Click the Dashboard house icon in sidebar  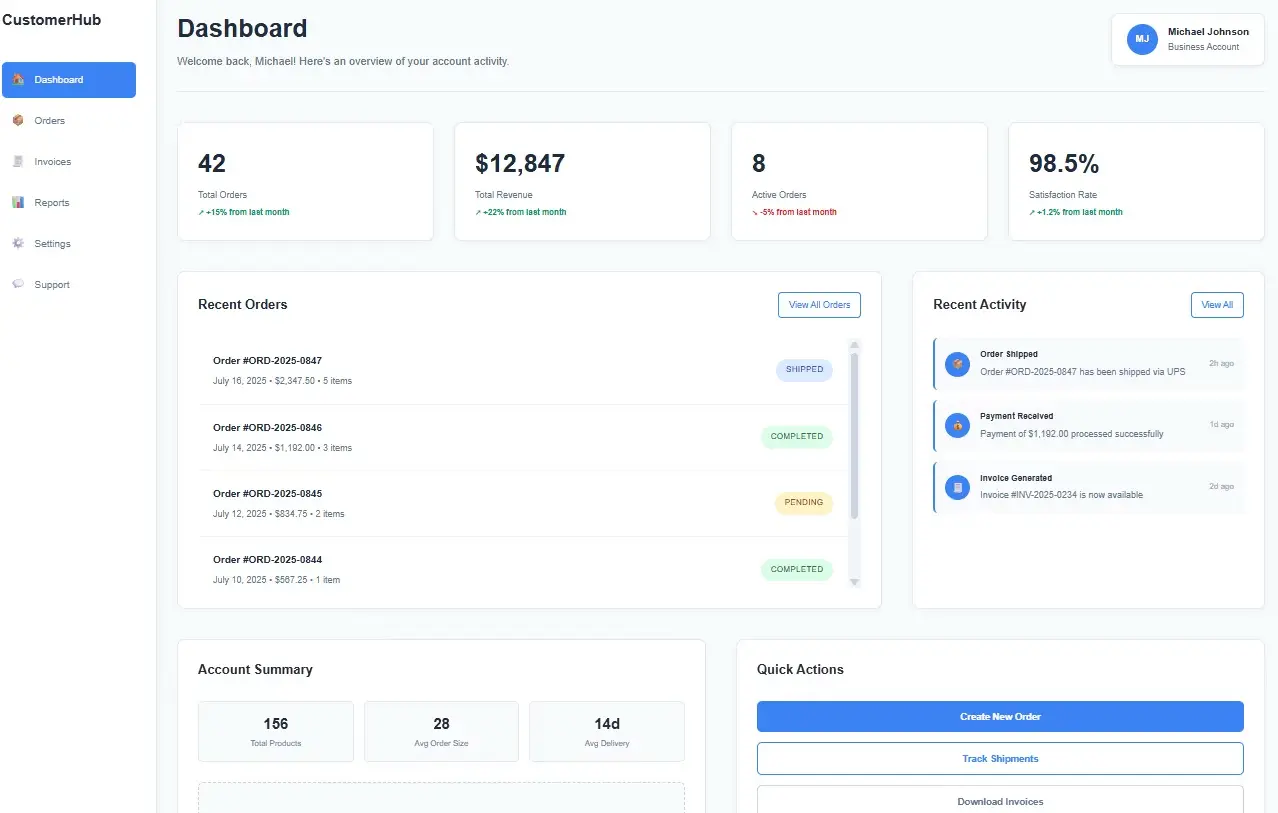(18, 80)
